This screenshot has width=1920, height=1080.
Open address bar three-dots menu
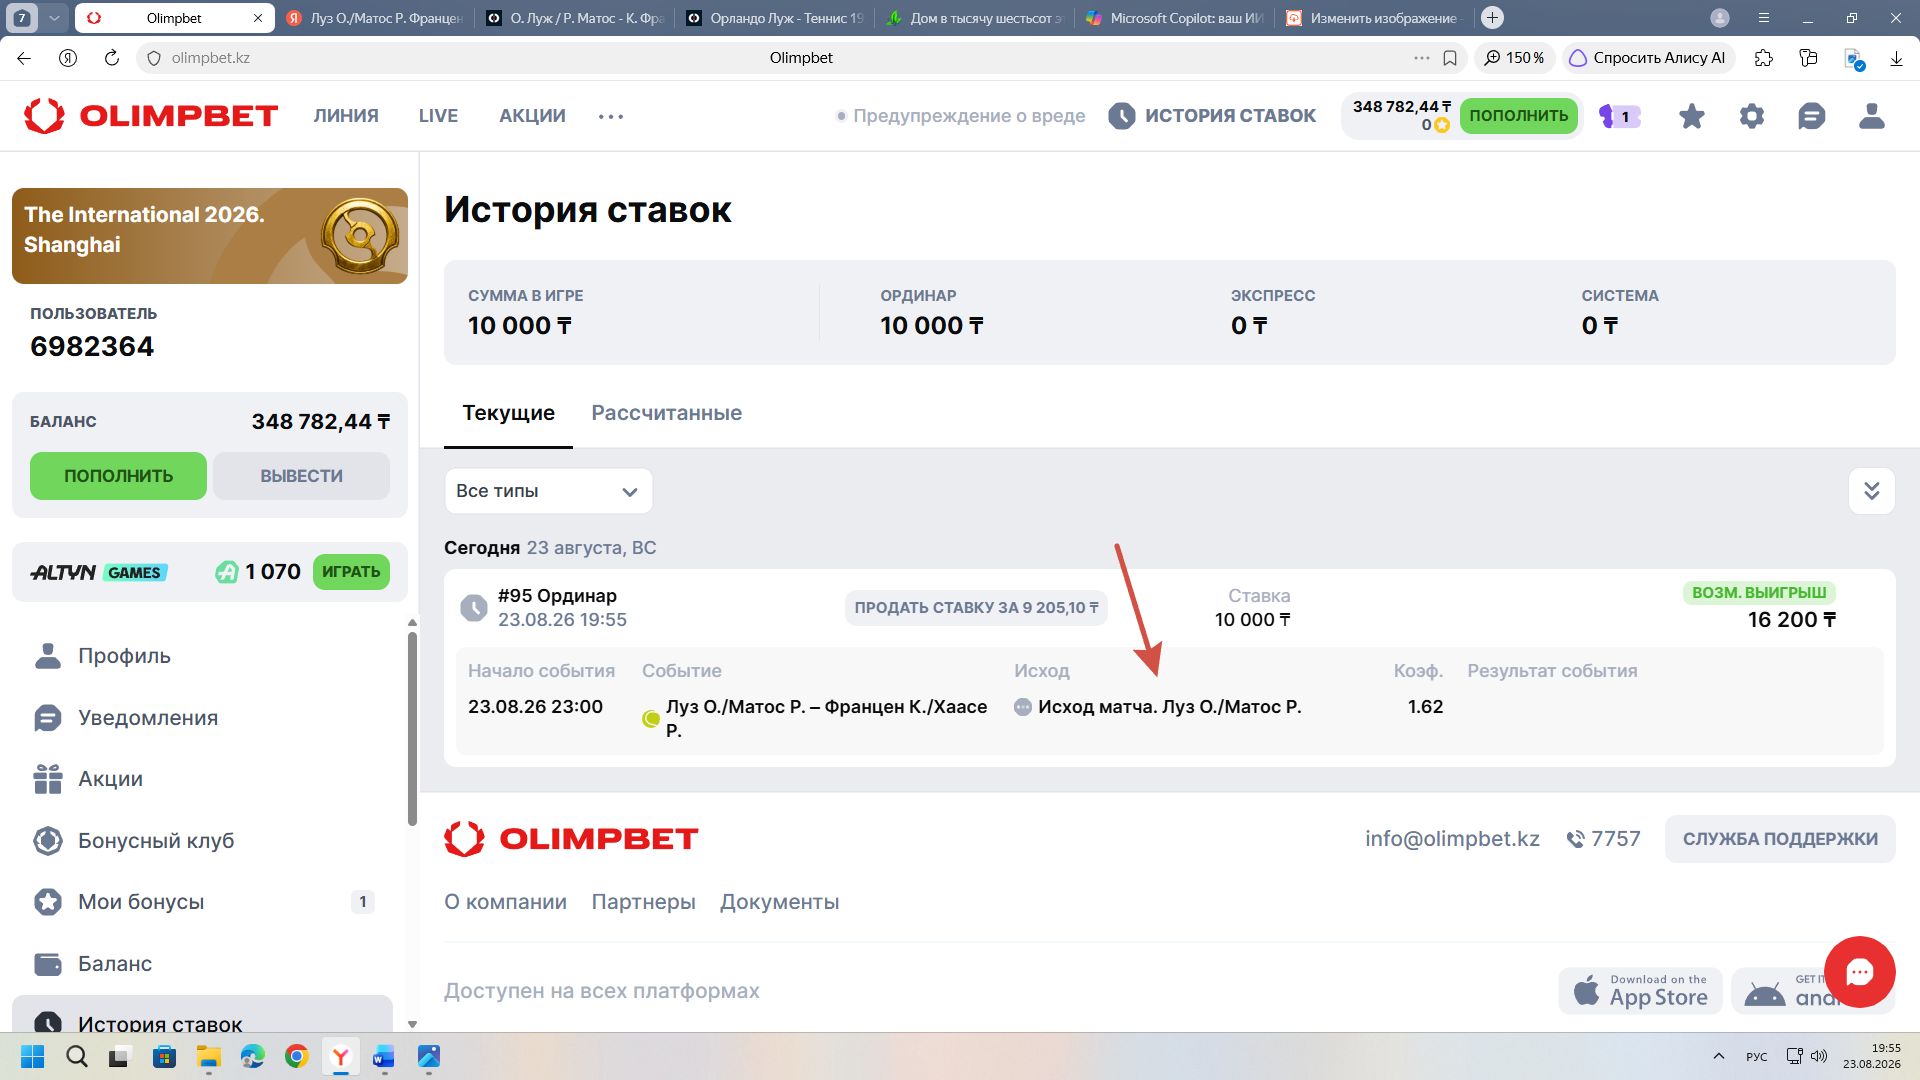pyautogui.click(x=1421, y=58)
